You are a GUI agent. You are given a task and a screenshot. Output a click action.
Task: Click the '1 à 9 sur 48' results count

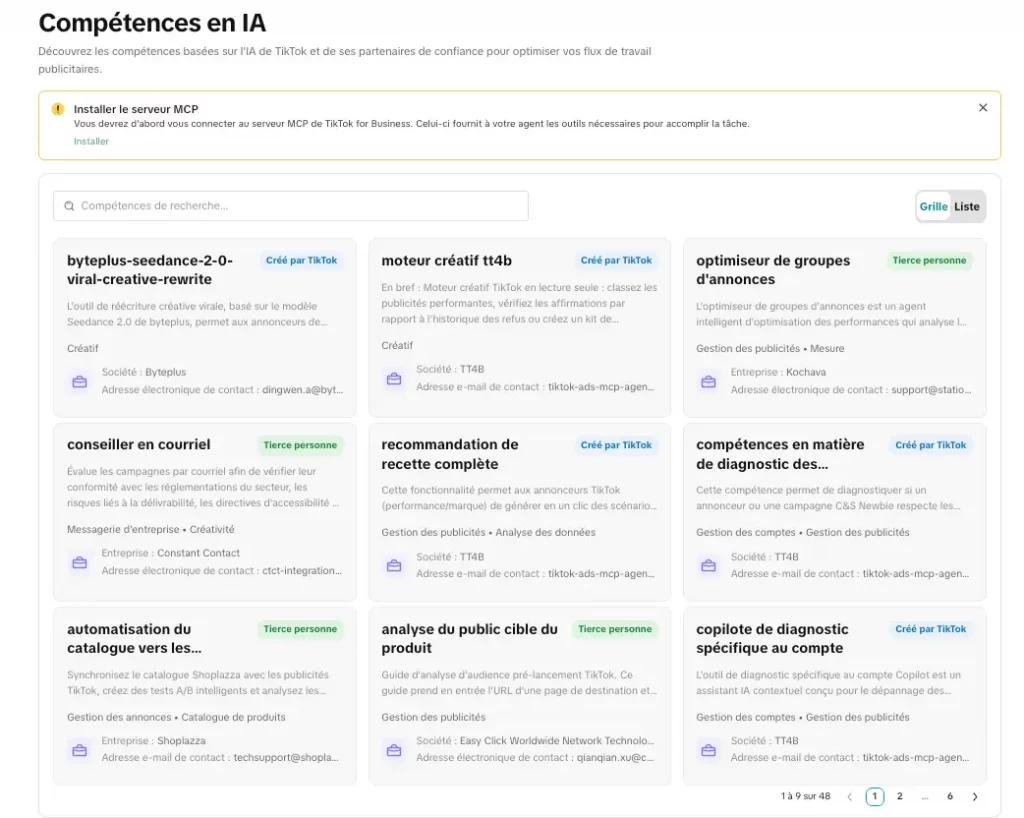805,796
